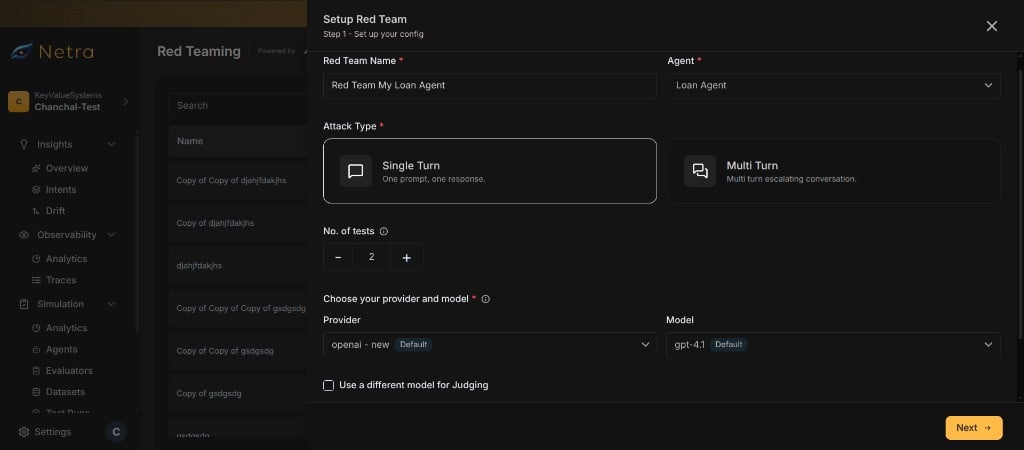This screenshot has height=450, width=1024.
Task: Click info icon beside No. of tests
Action: coord(384,231)
